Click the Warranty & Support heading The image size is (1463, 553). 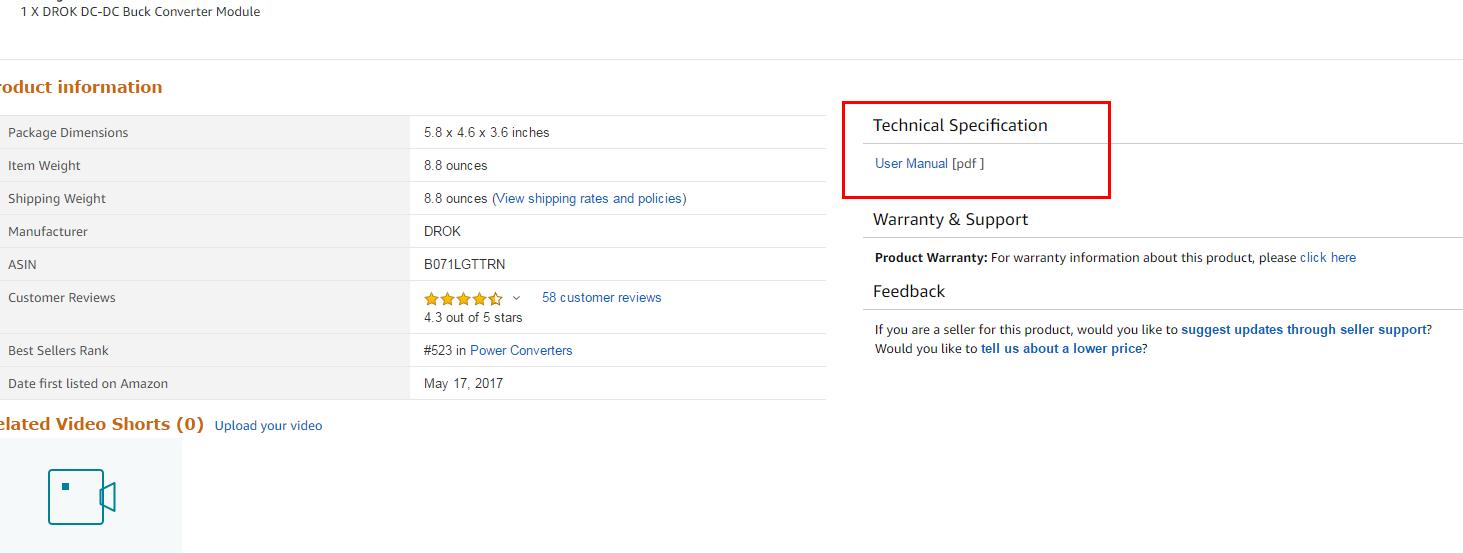(x=950, y=220)
